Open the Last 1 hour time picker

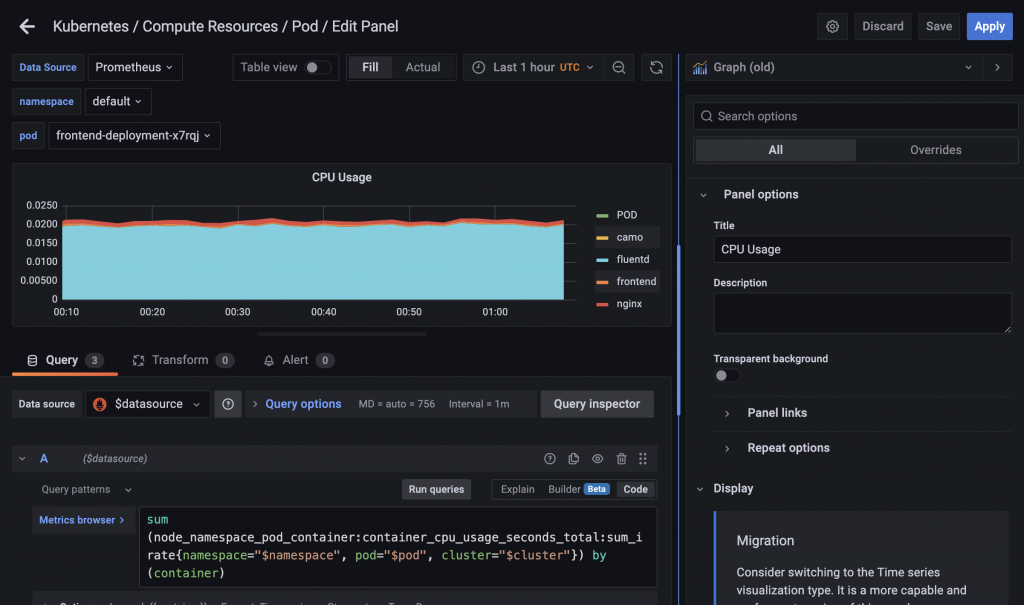coord(533,67)
